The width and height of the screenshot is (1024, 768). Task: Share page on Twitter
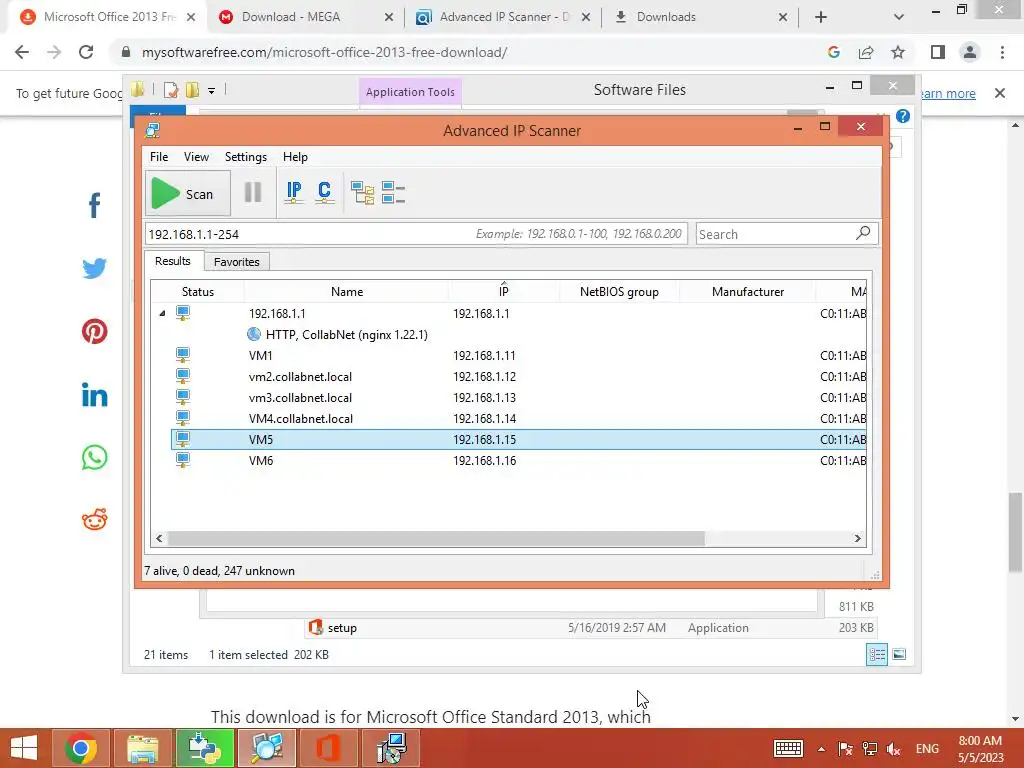[95, 268]
